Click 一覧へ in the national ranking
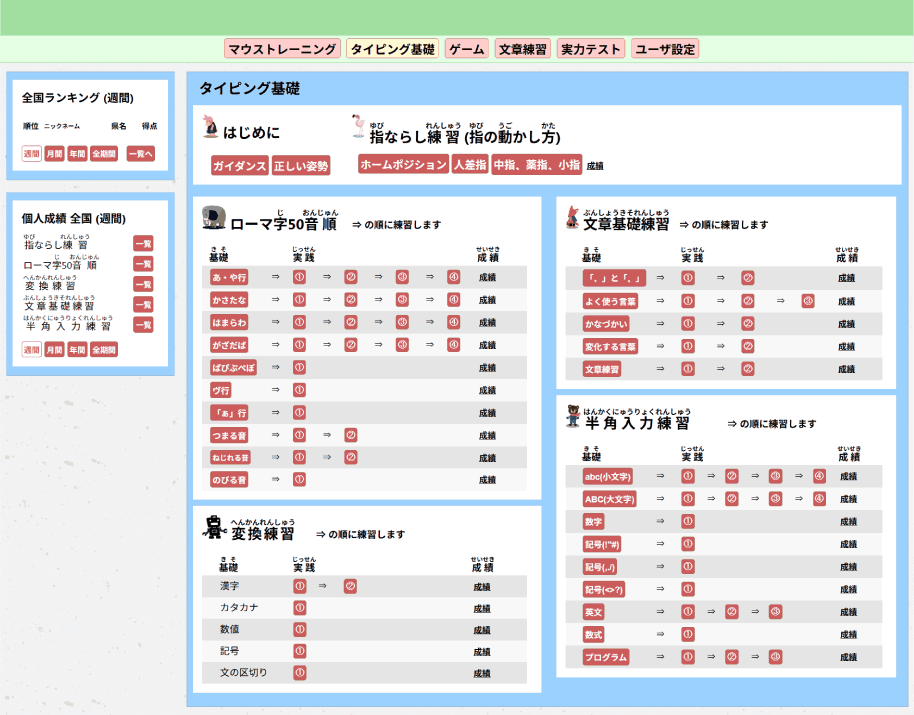Viewport: 914px width, 715px height. [141, 154]
